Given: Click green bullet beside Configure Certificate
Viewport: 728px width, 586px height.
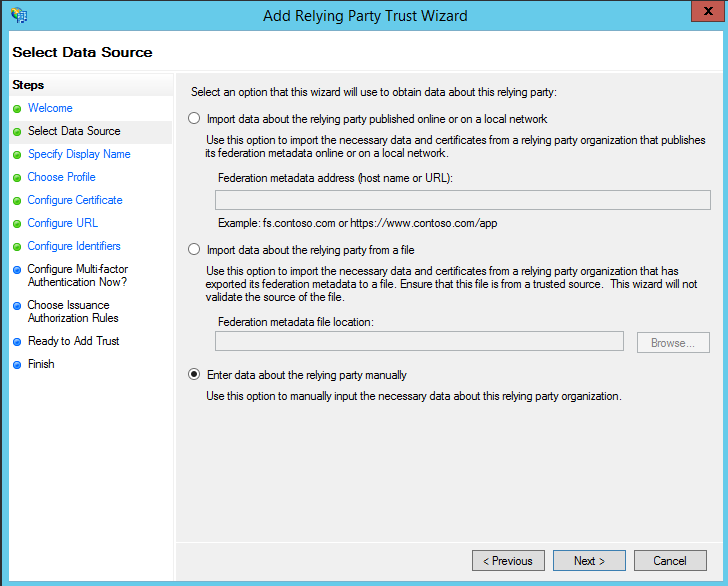Looking at the screenshot, I should (17, 201).
